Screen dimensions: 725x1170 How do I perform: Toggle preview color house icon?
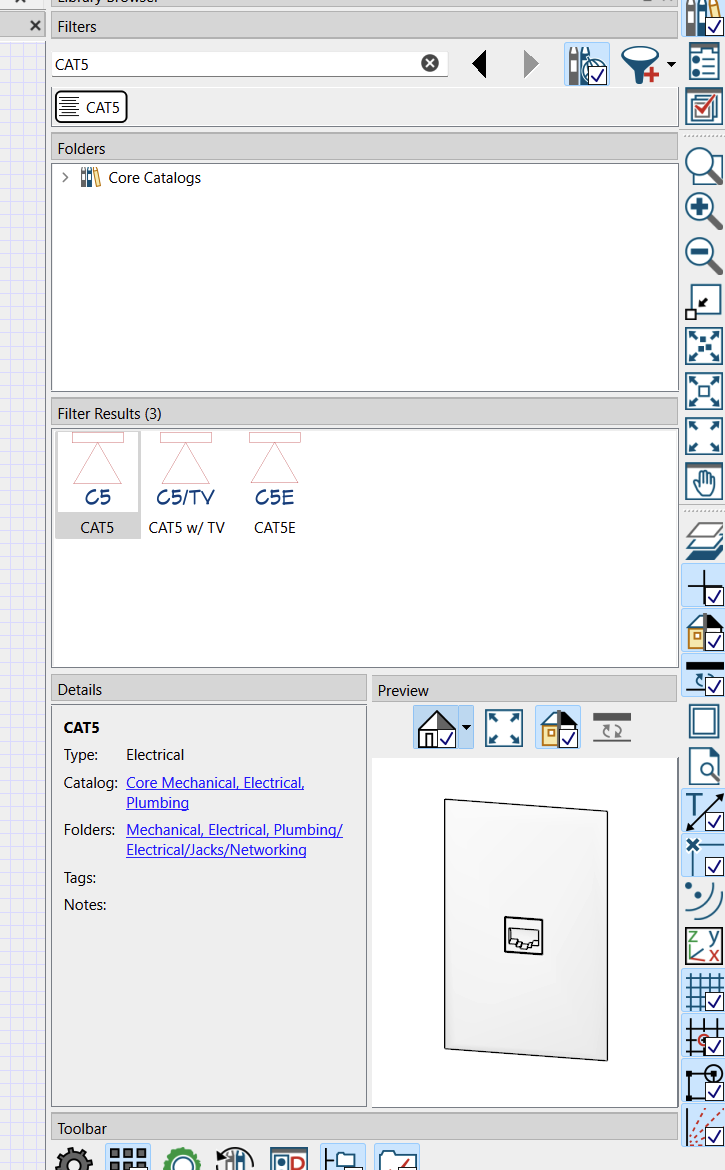click(x=558, y=728)
